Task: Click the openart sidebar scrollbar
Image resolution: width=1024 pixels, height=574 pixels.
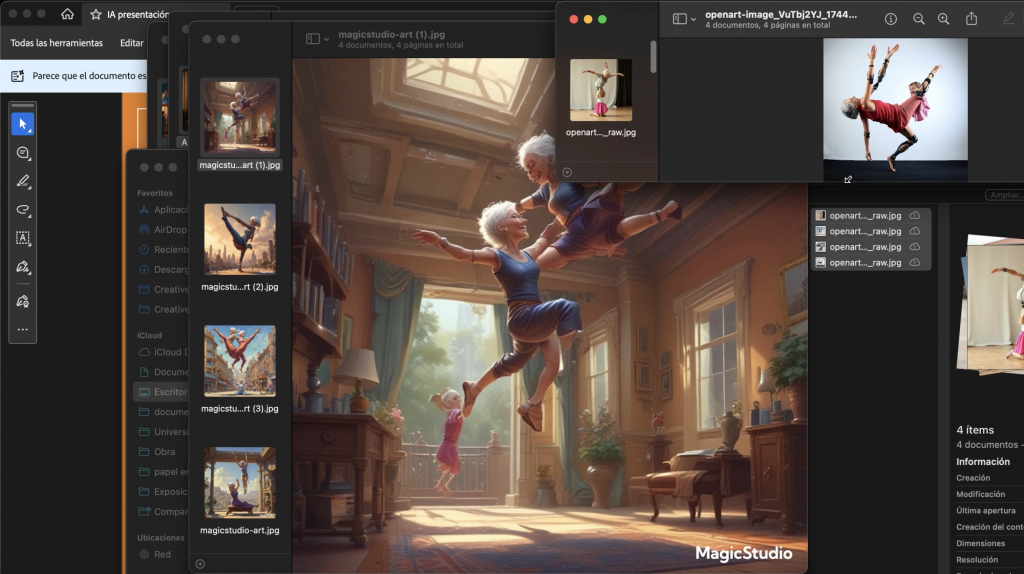Action: click(x=654, y=57)
